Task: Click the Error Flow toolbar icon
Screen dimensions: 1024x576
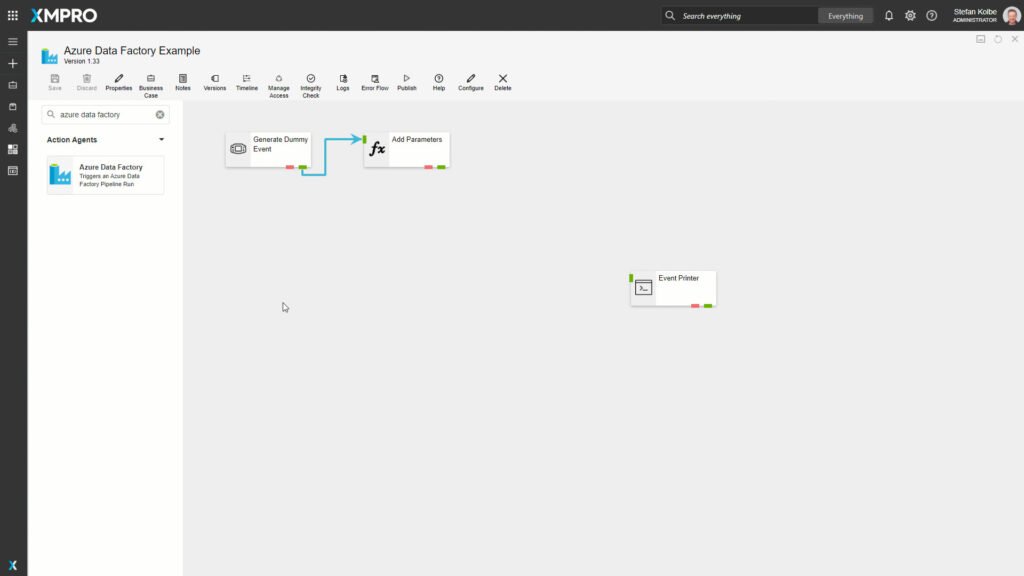Action: pyautogui.click(x=375, y=79)
